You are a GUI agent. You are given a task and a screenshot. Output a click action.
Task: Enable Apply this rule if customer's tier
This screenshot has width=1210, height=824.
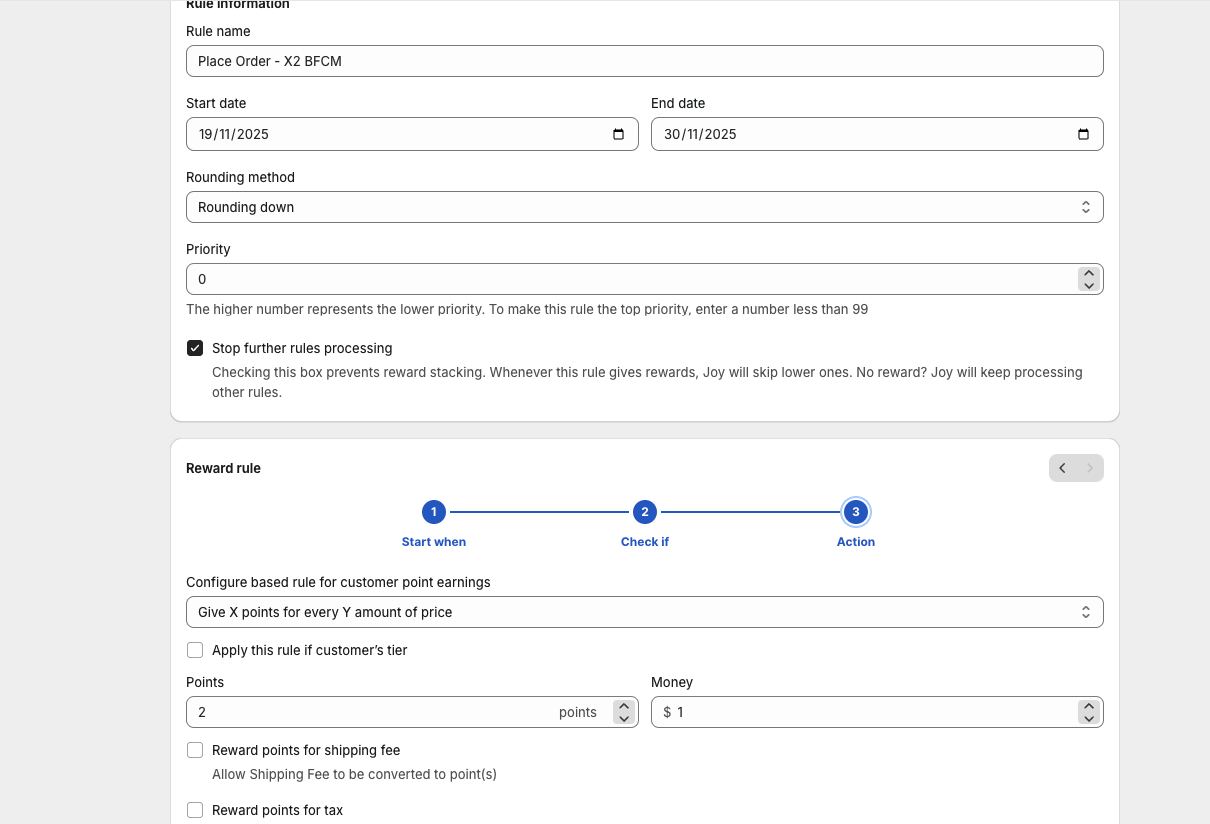point(195,650)
